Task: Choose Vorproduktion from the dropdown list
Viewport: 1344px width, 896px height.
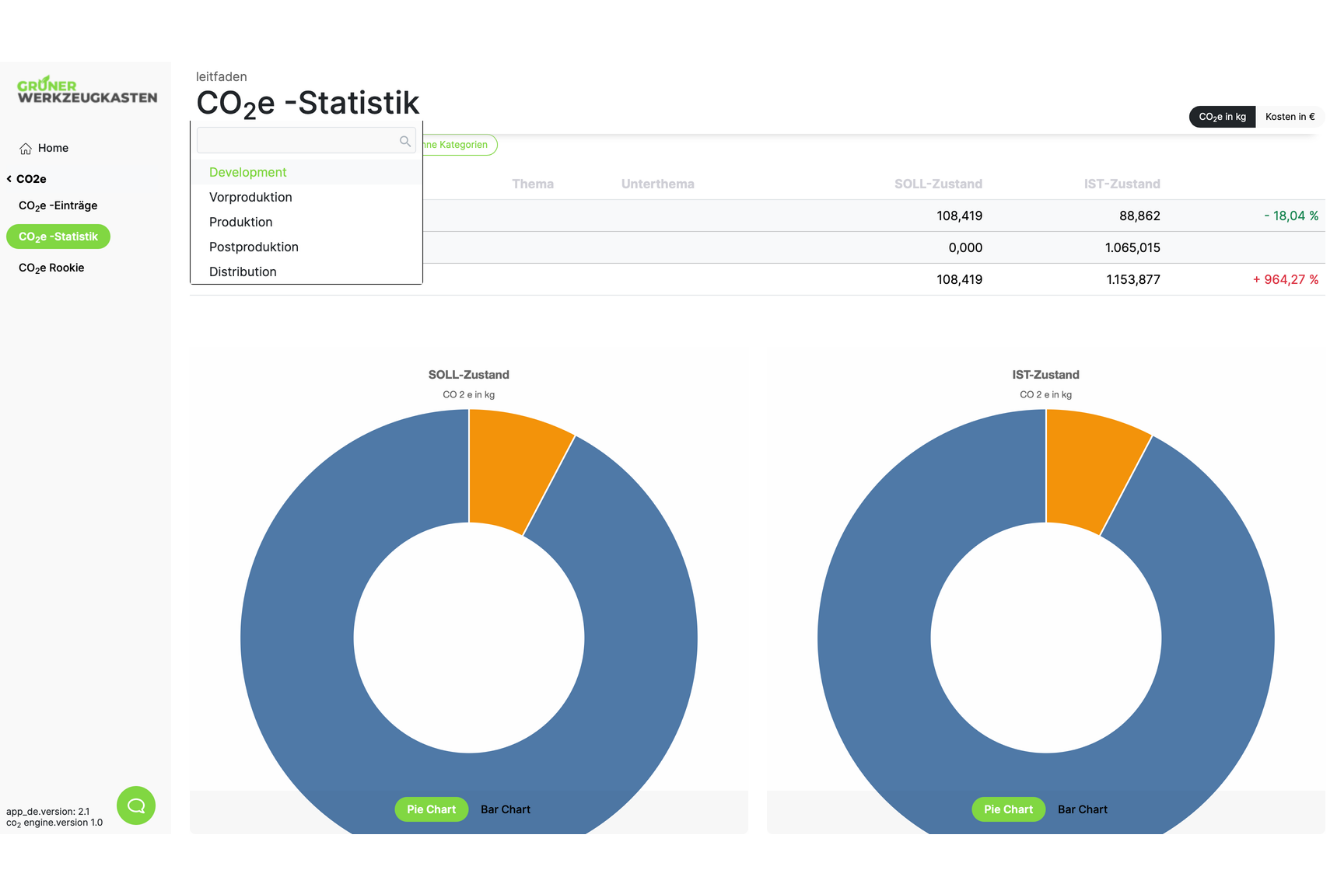Action: point(250,197)
